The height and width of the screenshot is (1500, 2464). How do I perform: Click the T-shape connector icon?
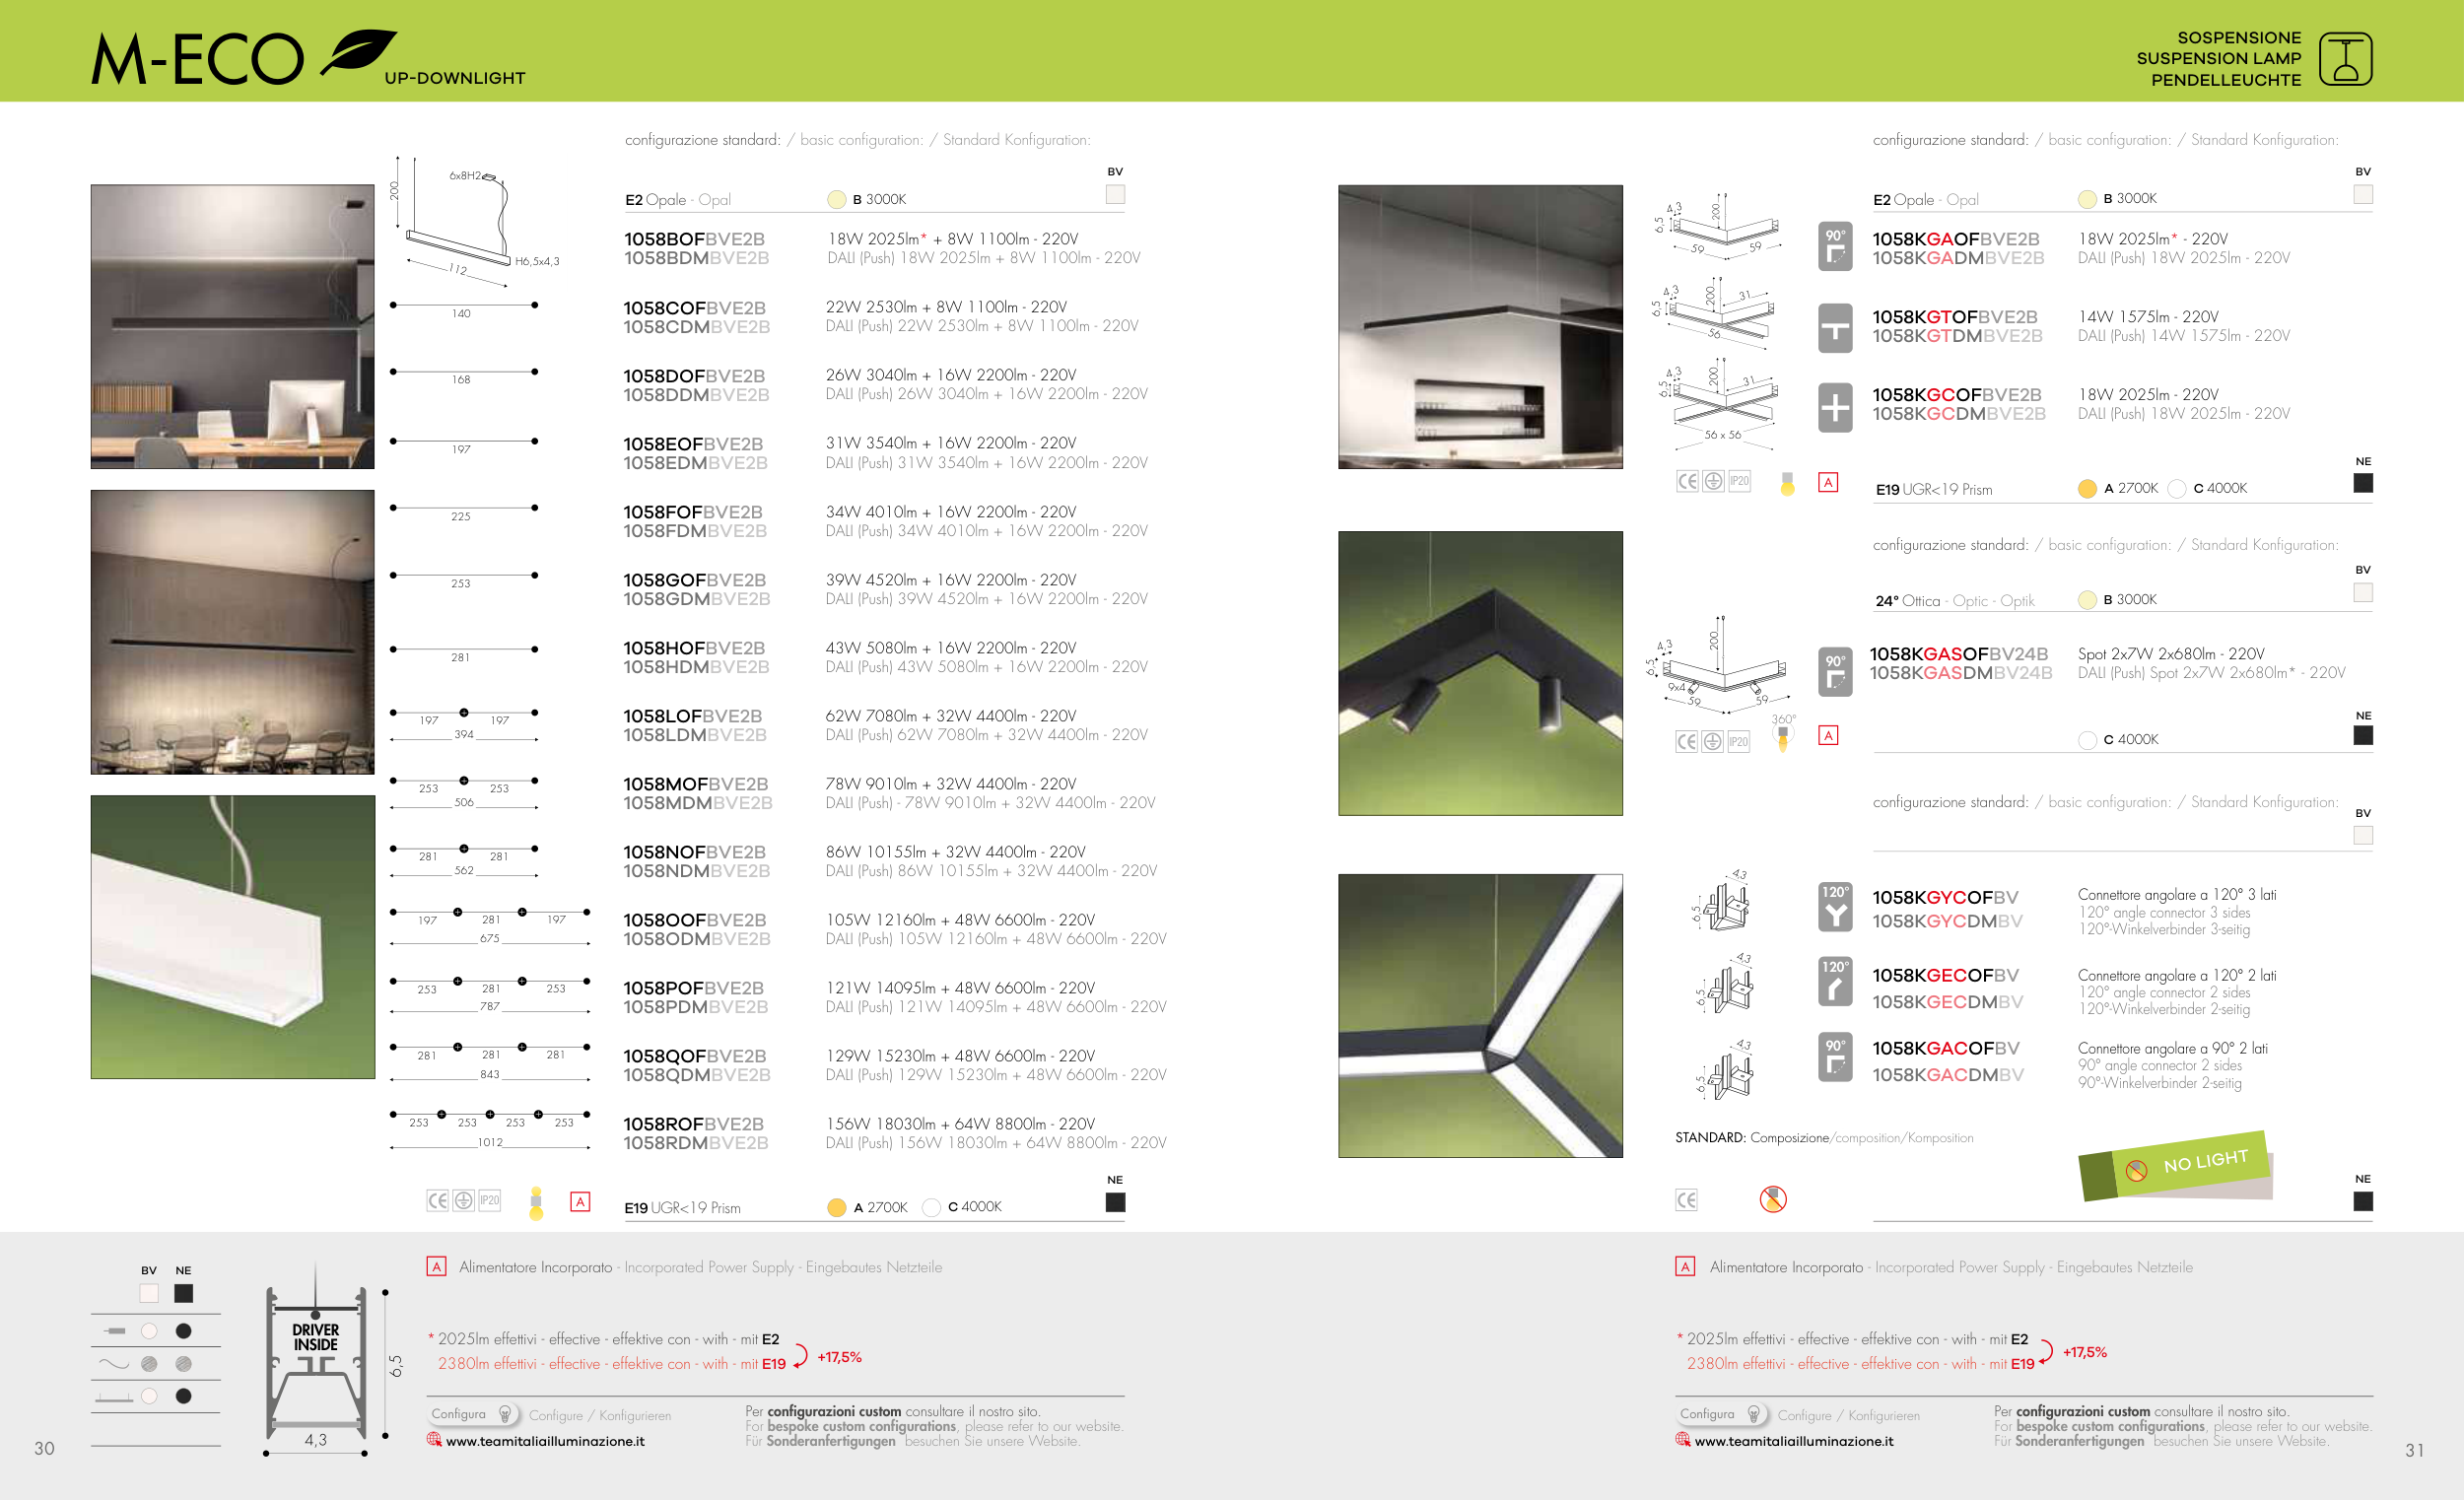(x=1834, y=329)
